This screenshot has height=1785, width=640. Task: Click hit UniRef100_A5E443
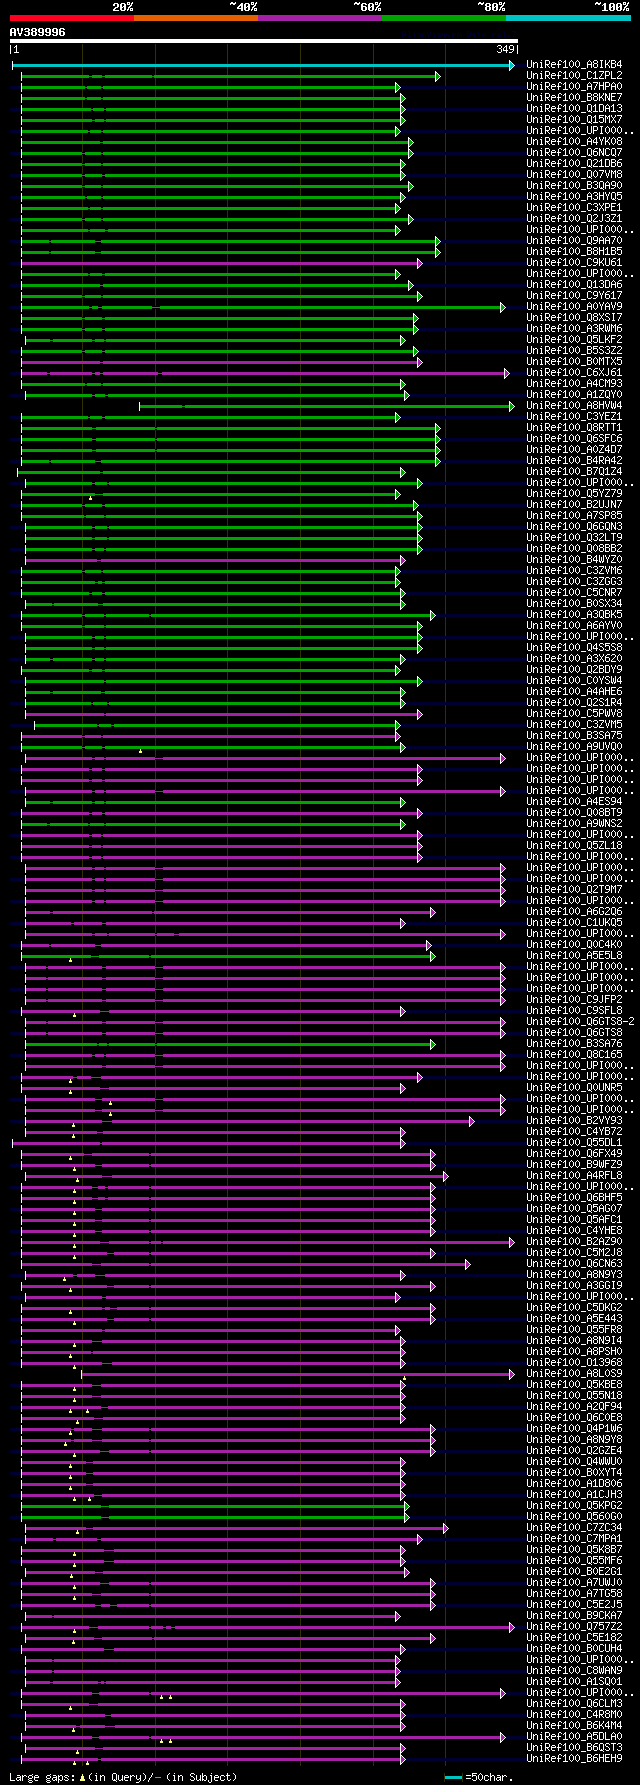pyautogui.click(x=575, y=1319)
